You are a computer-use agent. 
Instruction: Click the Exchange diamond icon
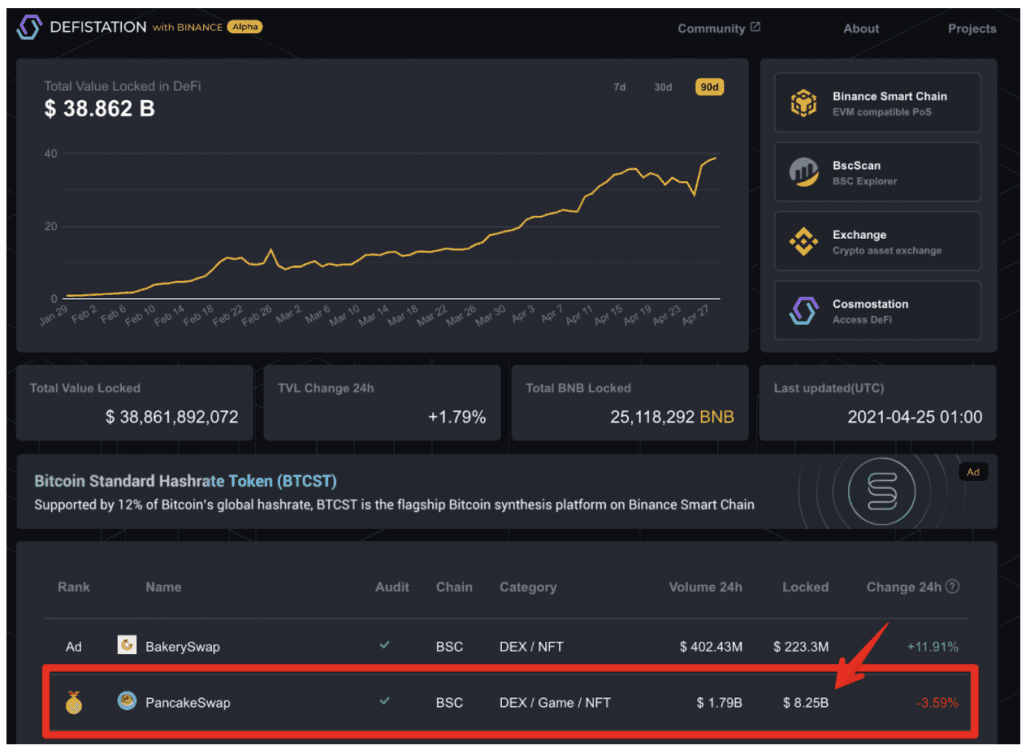click(804, 242)
